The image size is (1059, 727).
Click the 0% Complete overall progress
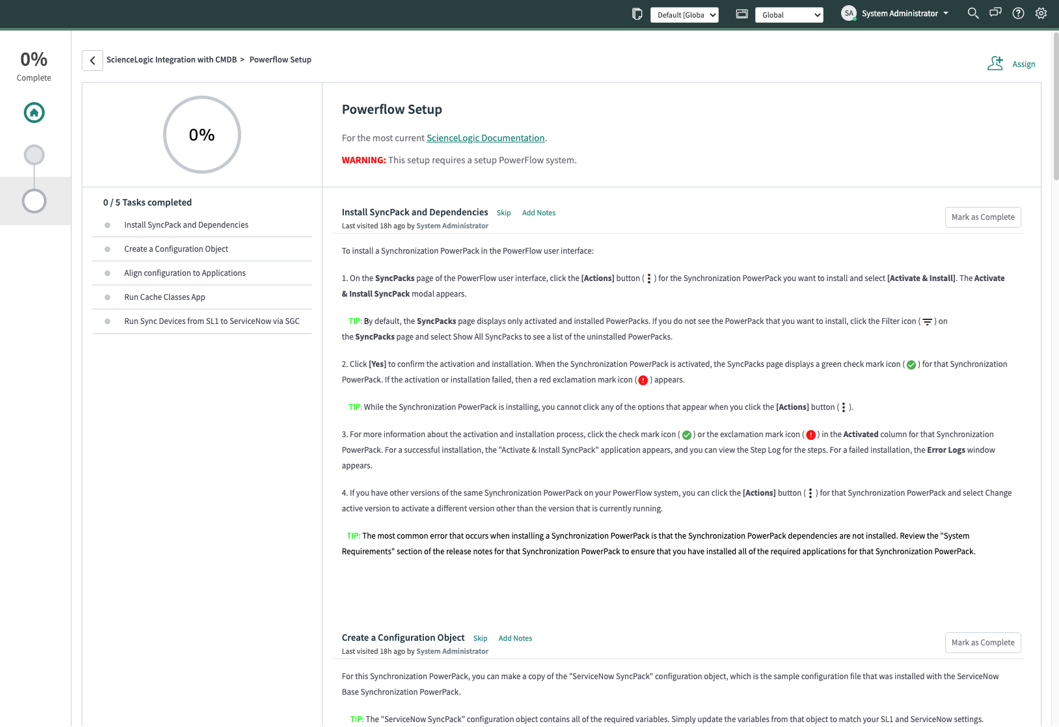[34, 66]
